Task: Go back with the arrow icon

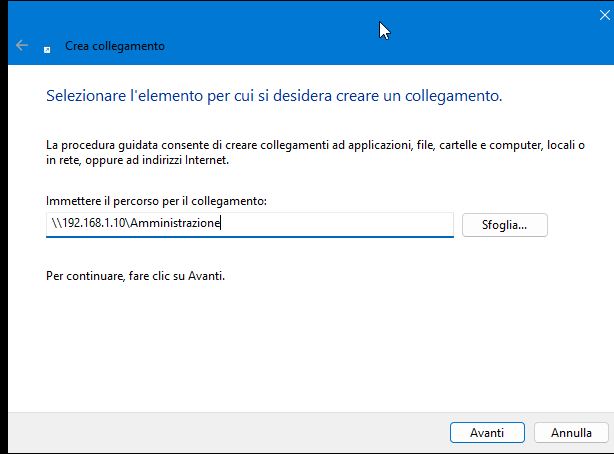Action: [22, 45]
